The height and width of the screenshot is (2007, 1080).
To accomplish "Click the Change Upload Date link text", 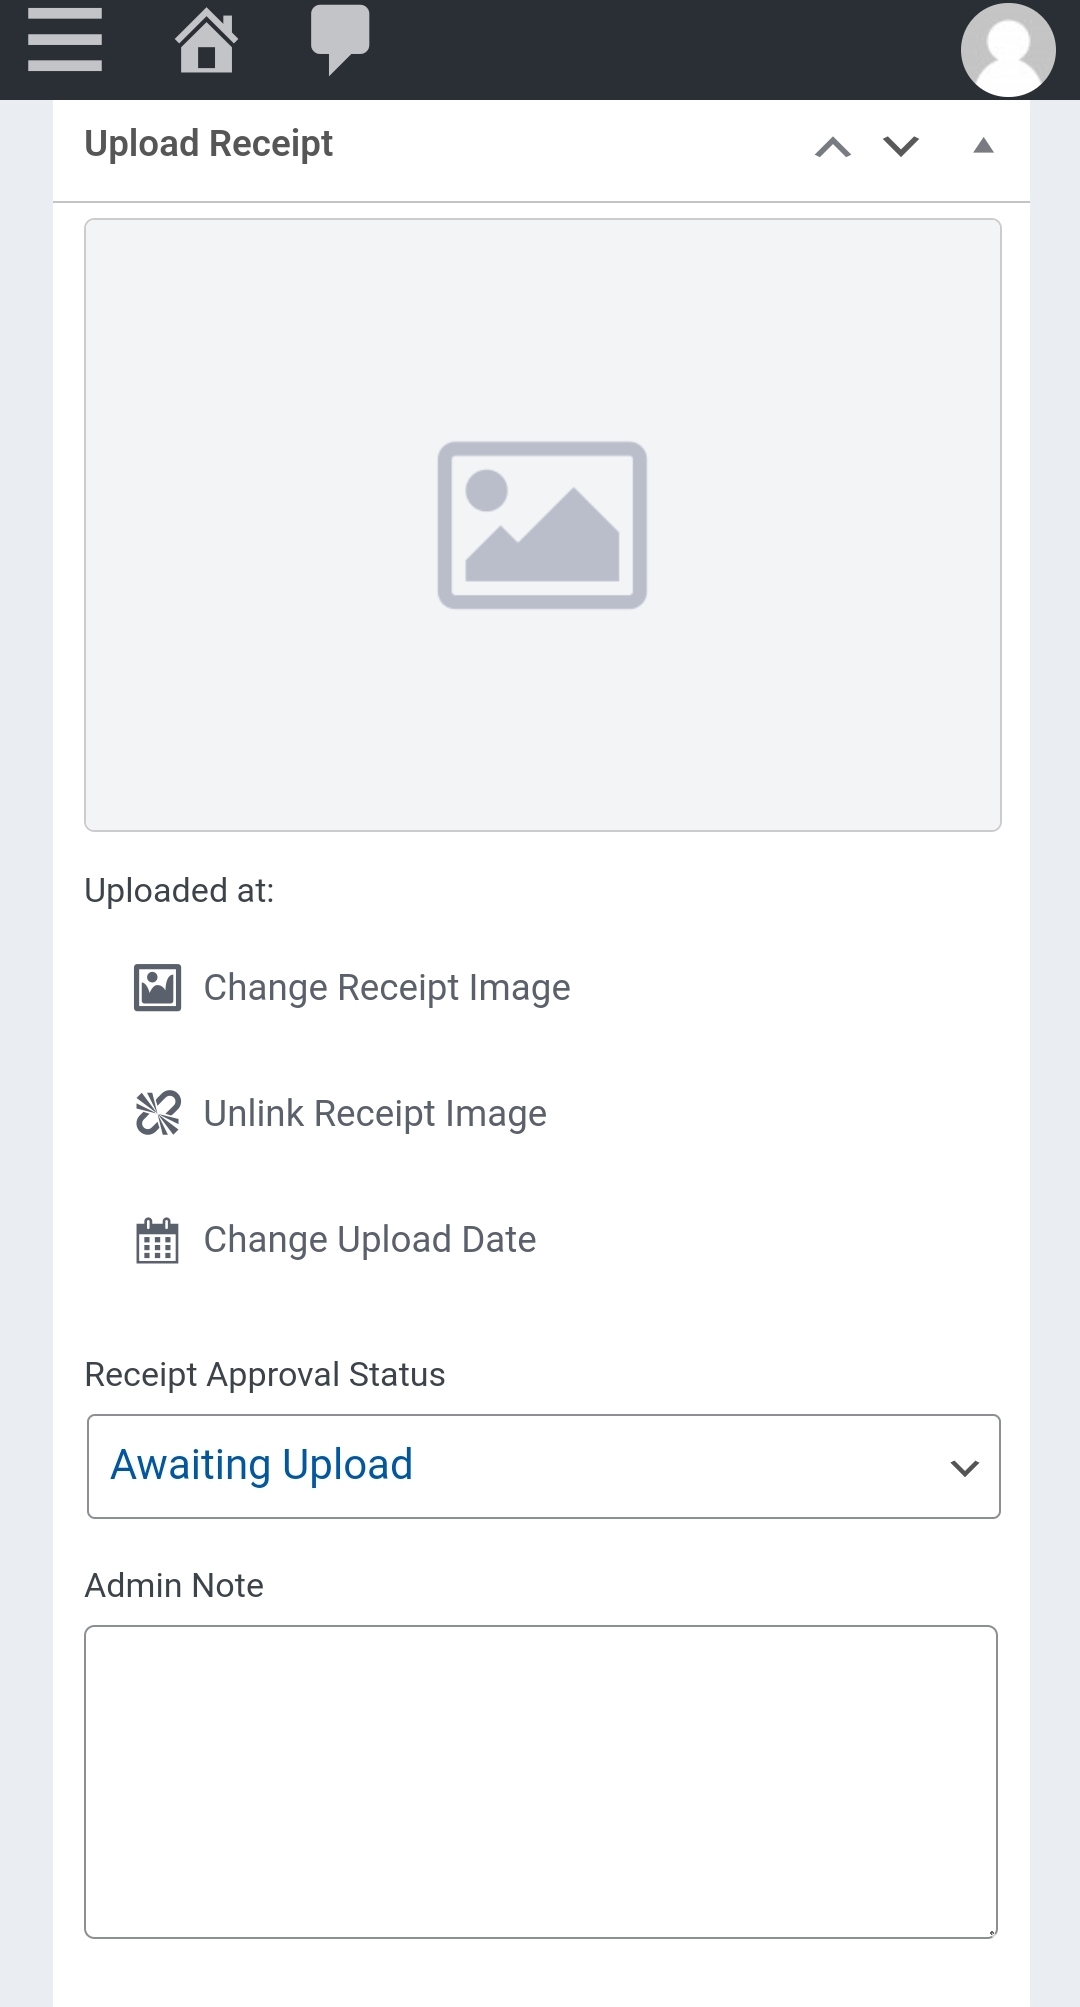I will coord(370,1240).
